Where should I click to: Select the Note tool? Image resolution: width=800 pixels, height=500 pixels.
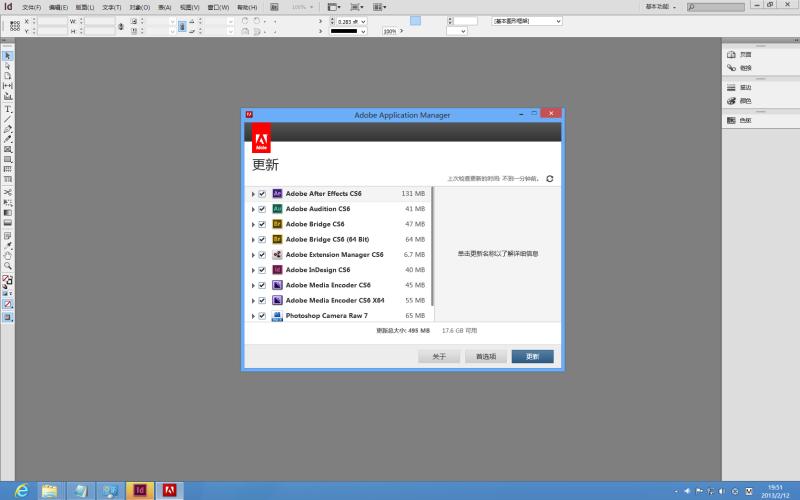point(8,236)
